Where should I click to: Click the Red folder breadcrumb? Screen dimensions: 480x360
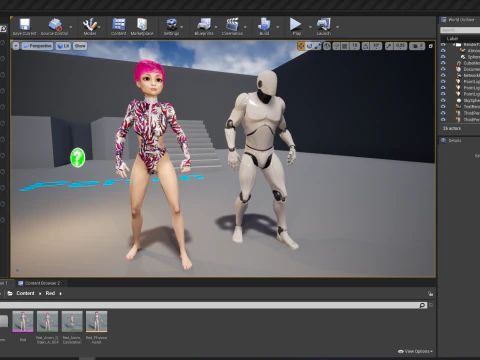coord(50,293)
